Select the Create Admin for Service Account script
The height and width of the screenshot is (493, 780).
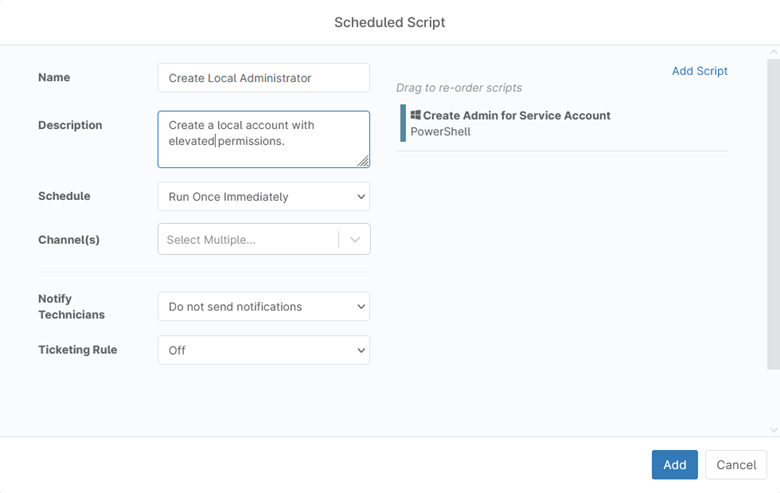tap(516, 115)
